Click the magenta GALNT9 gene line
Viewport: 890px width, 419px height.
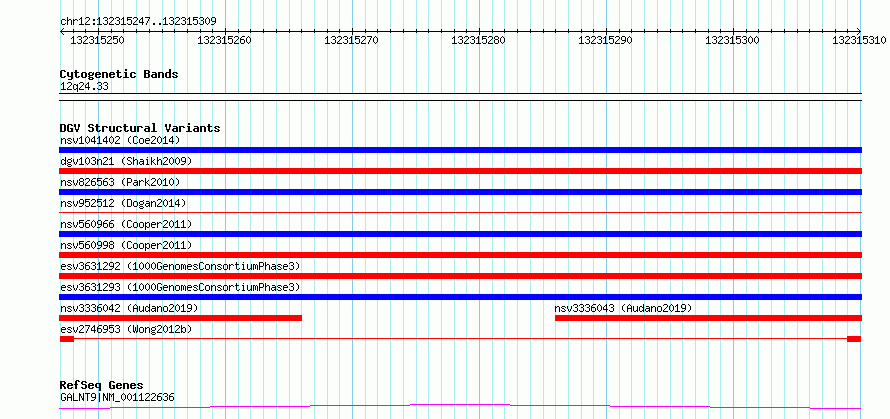click(x=461, y=406)
